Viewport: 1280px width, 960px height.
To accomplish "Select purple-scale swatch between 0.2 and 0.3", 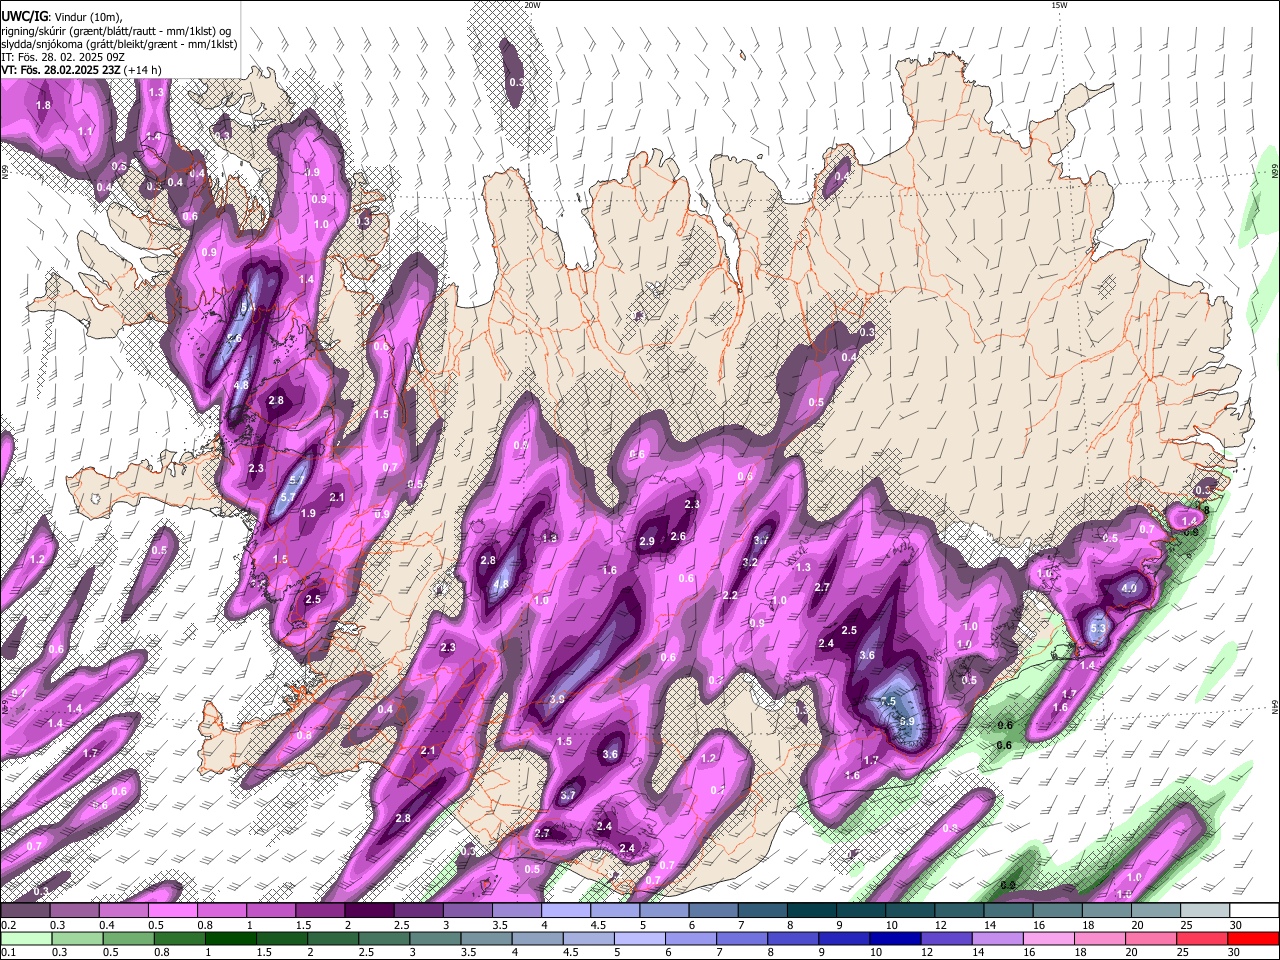I will click(25, 911).
